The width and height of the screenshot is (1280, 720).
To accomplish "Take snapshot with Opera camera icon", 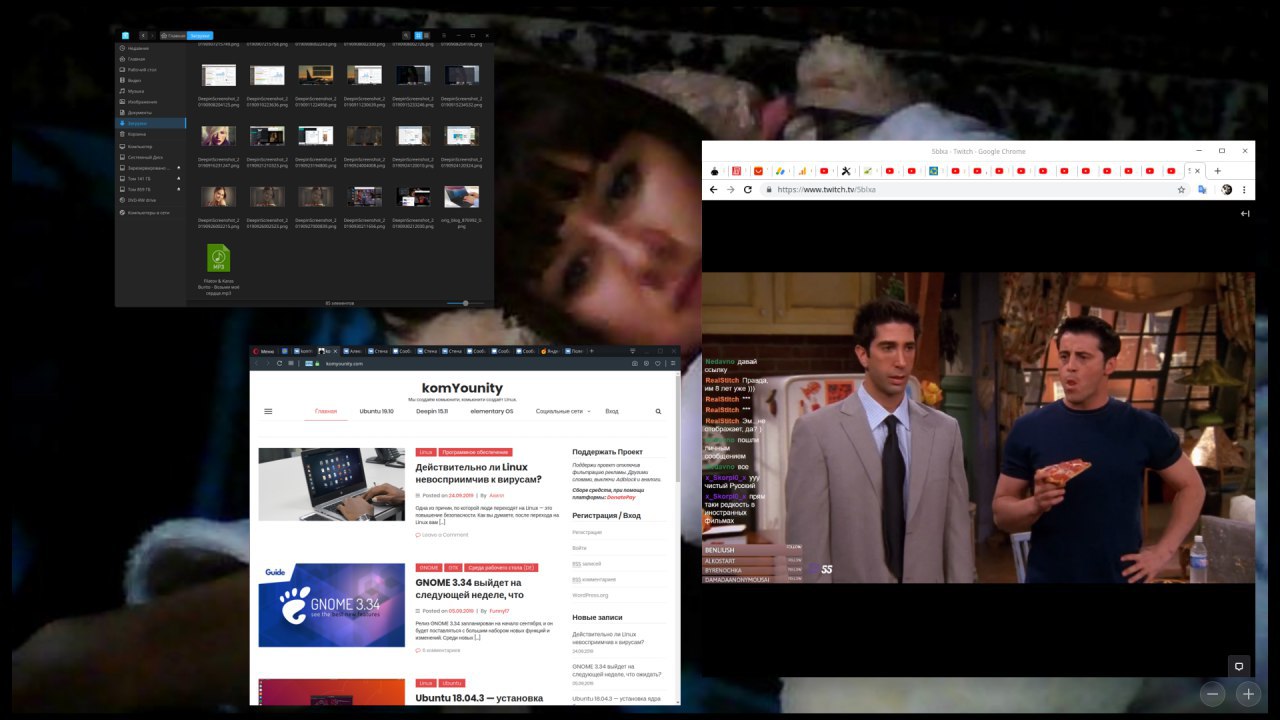I will coord(635,364).
